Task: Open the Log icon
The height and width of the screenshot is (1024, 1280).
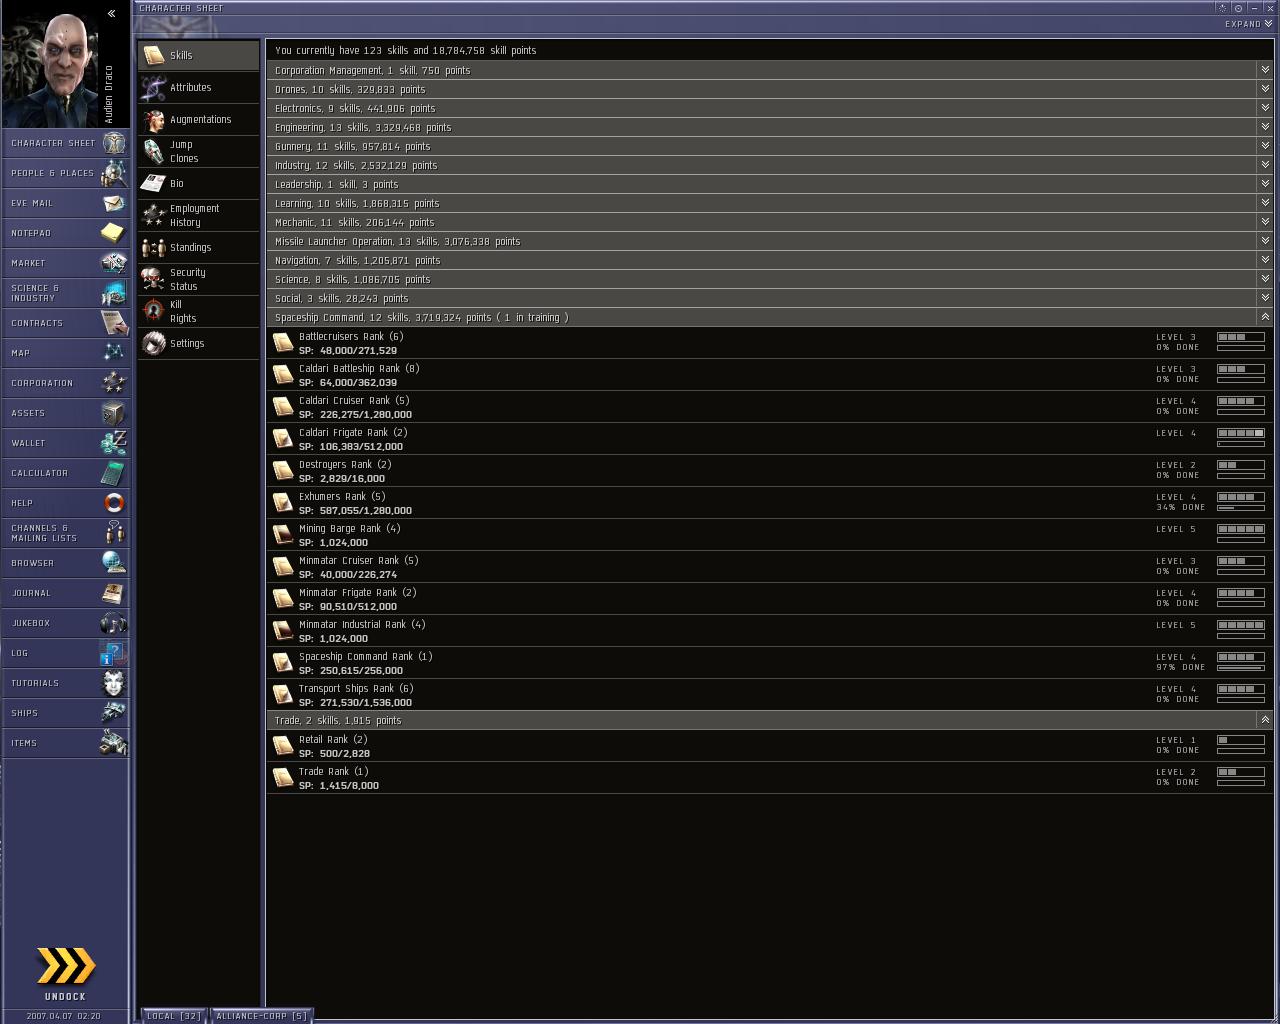Action: click(x=114, y=653)
